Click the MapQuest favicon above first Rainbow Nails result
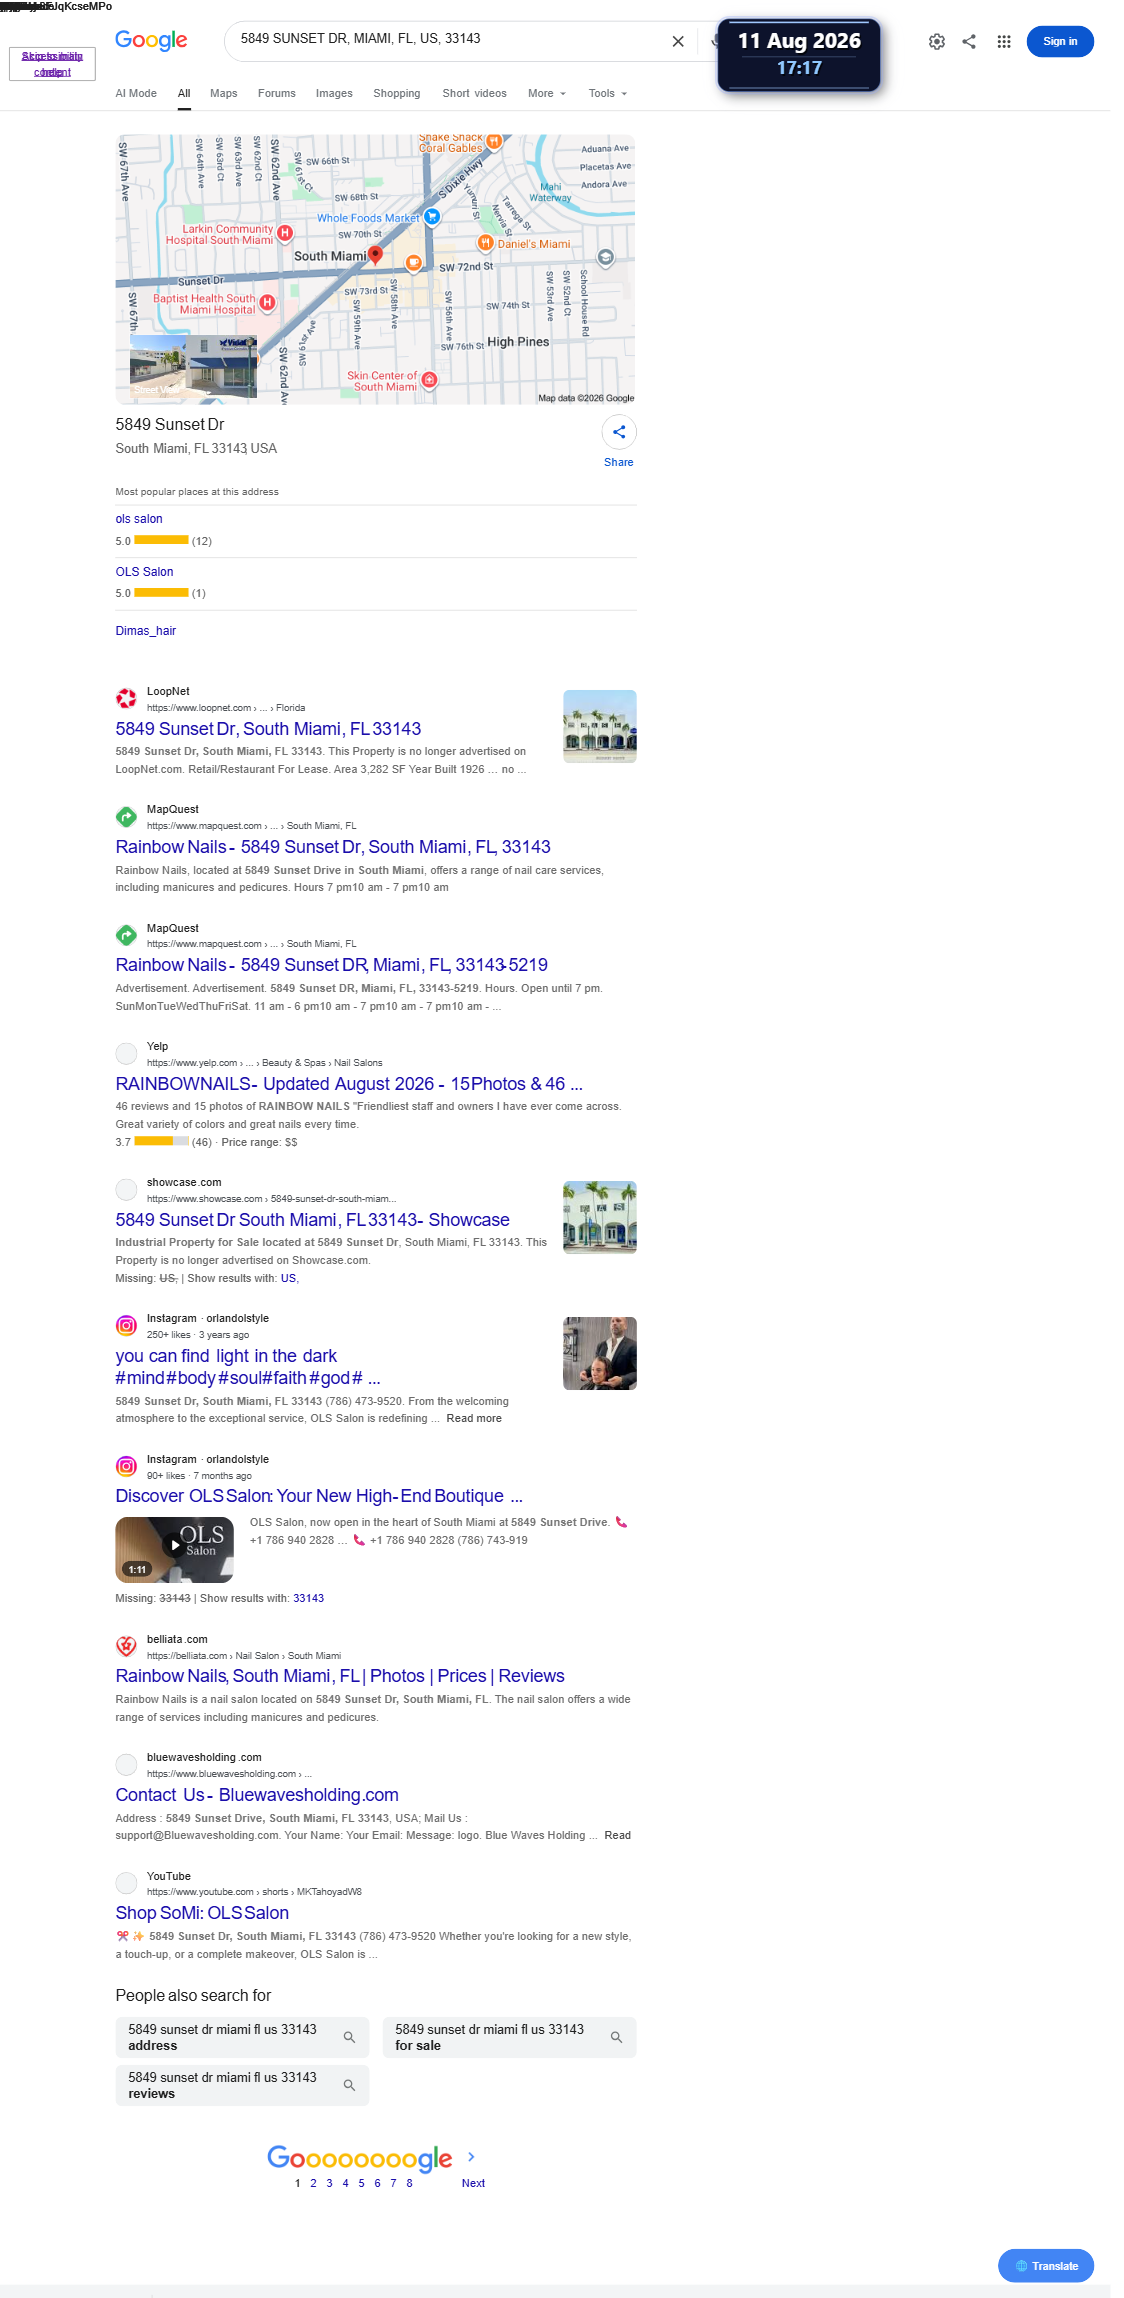Screen dimensions: 1124x2298 click(126, 816)
